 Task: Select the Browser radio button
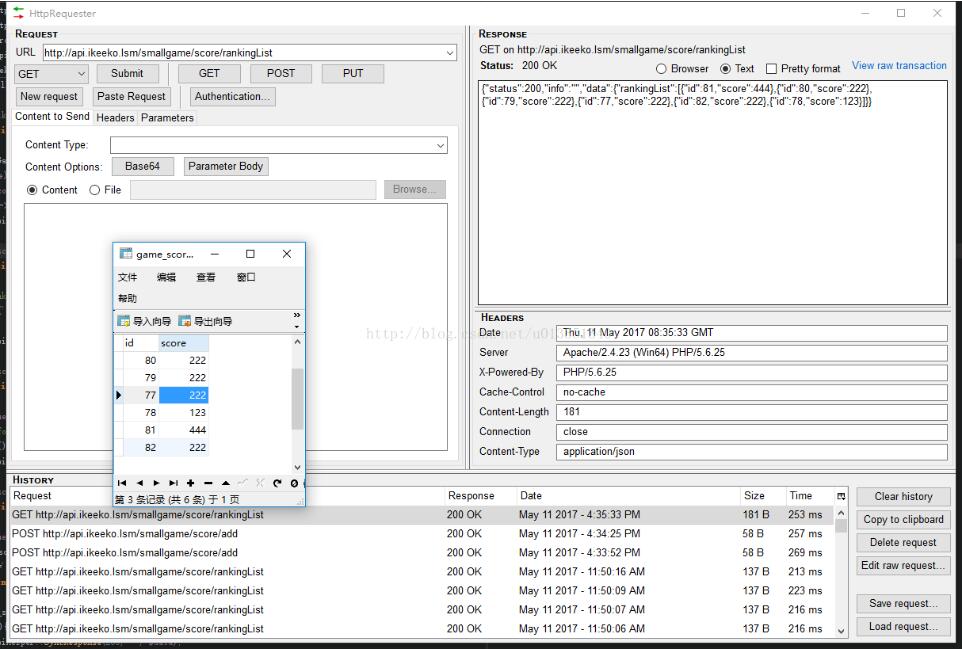click(x=661, y=69)
